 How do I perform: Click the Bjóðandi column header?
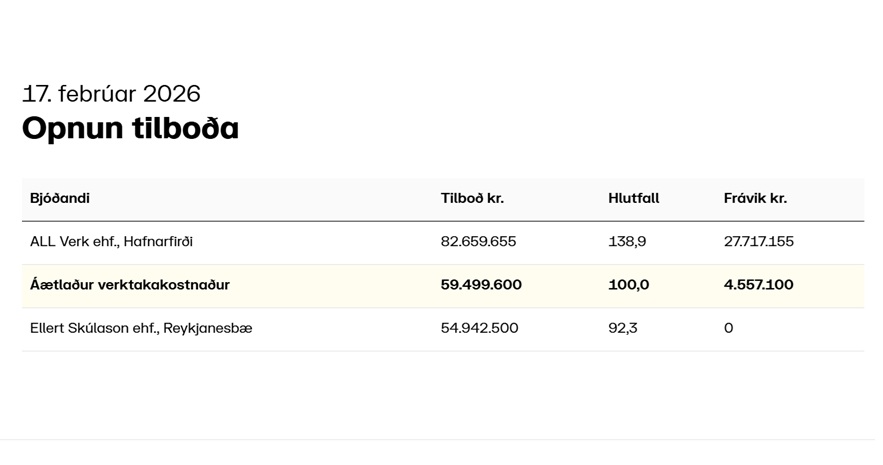coord(60,198)
